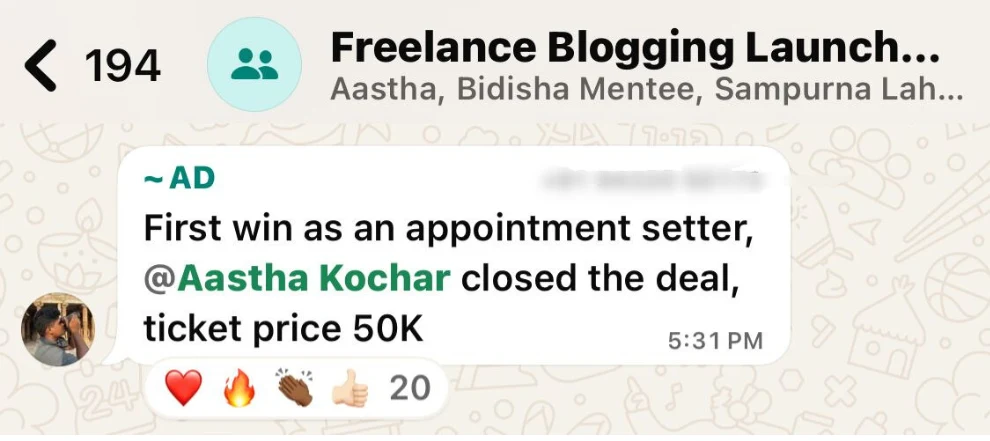Open the reaction count of 20
The image size is (990, 441).
click(409, 388)
